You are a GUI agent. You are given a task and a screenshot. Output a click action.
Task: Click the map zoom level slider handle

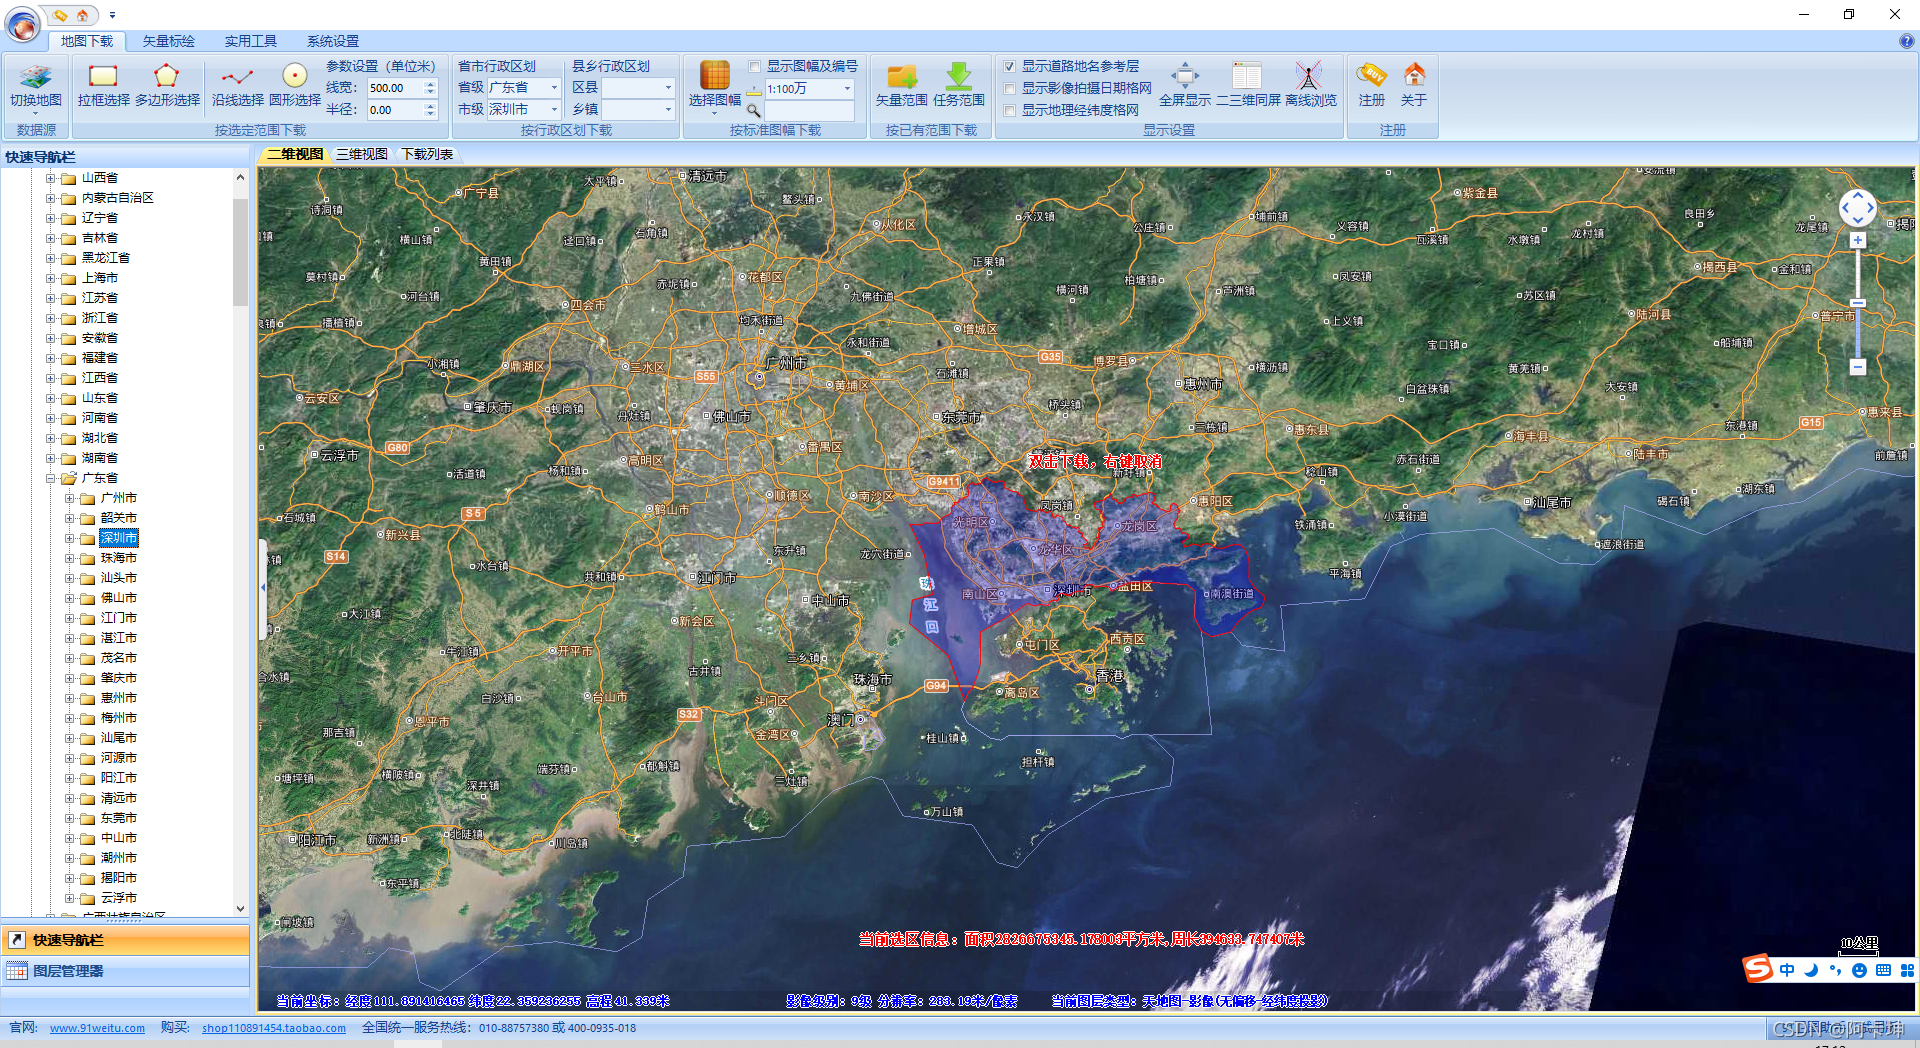click(1857, 303)
